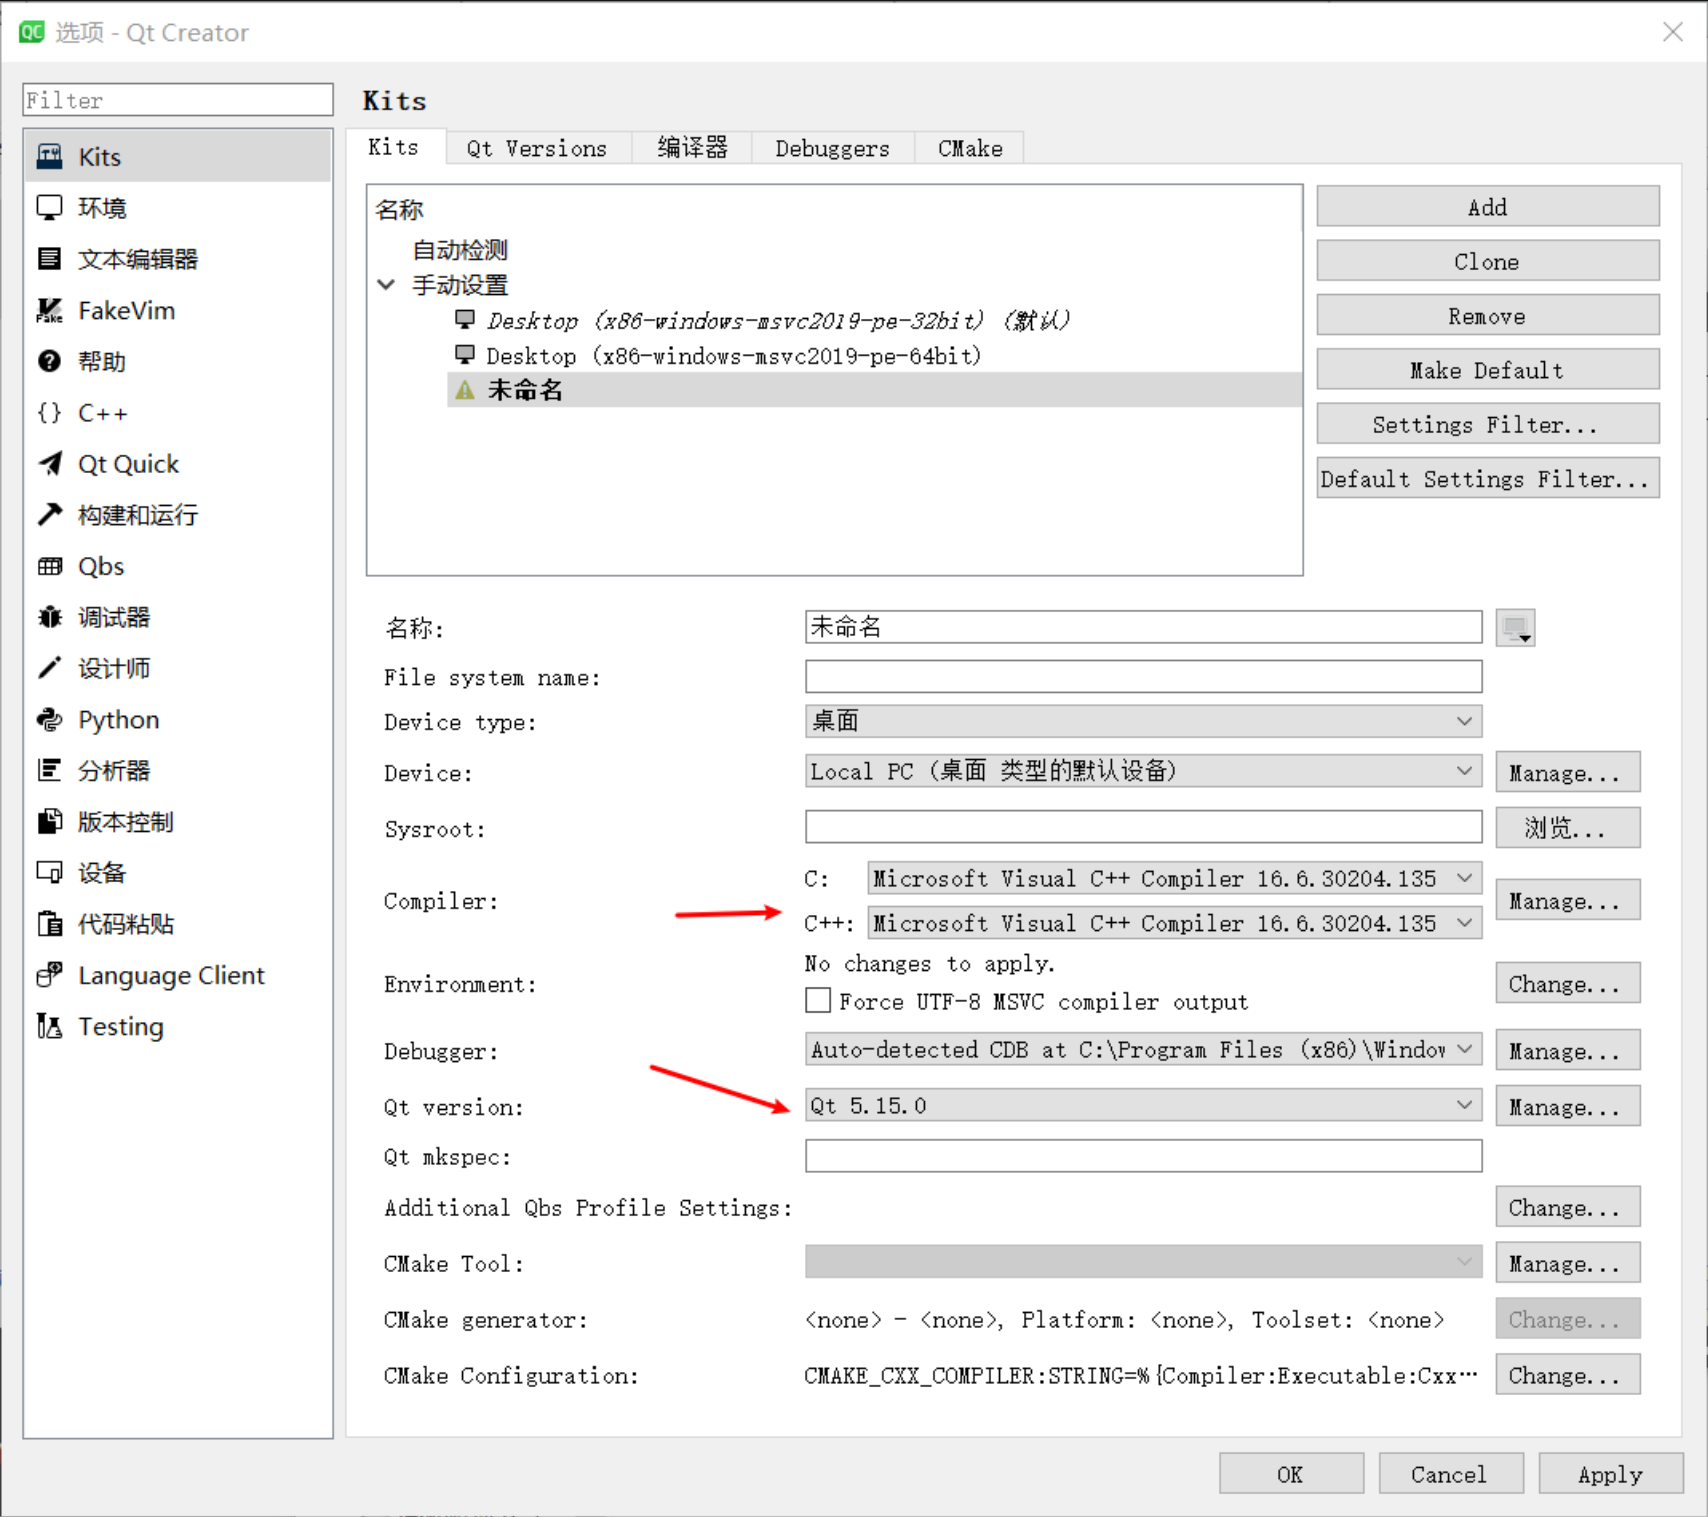Open the 设备 settings category

point(177,873)
